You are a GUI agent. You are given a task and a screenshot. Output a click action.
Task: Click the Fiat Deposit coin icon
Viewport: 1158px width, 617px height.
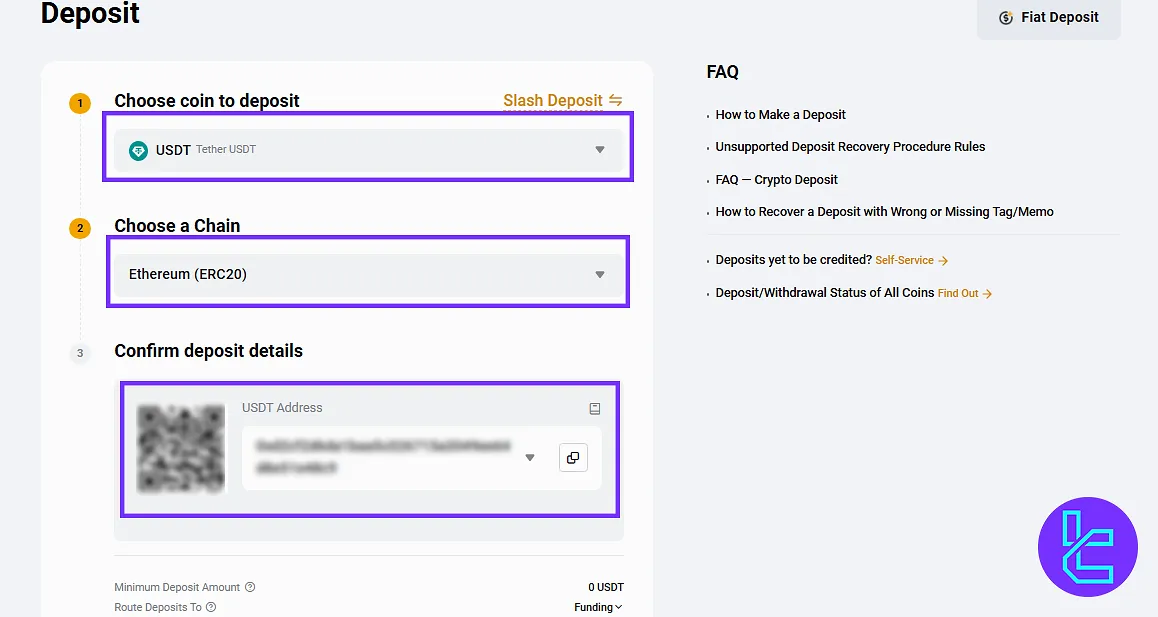click(x=1006, y=18)
